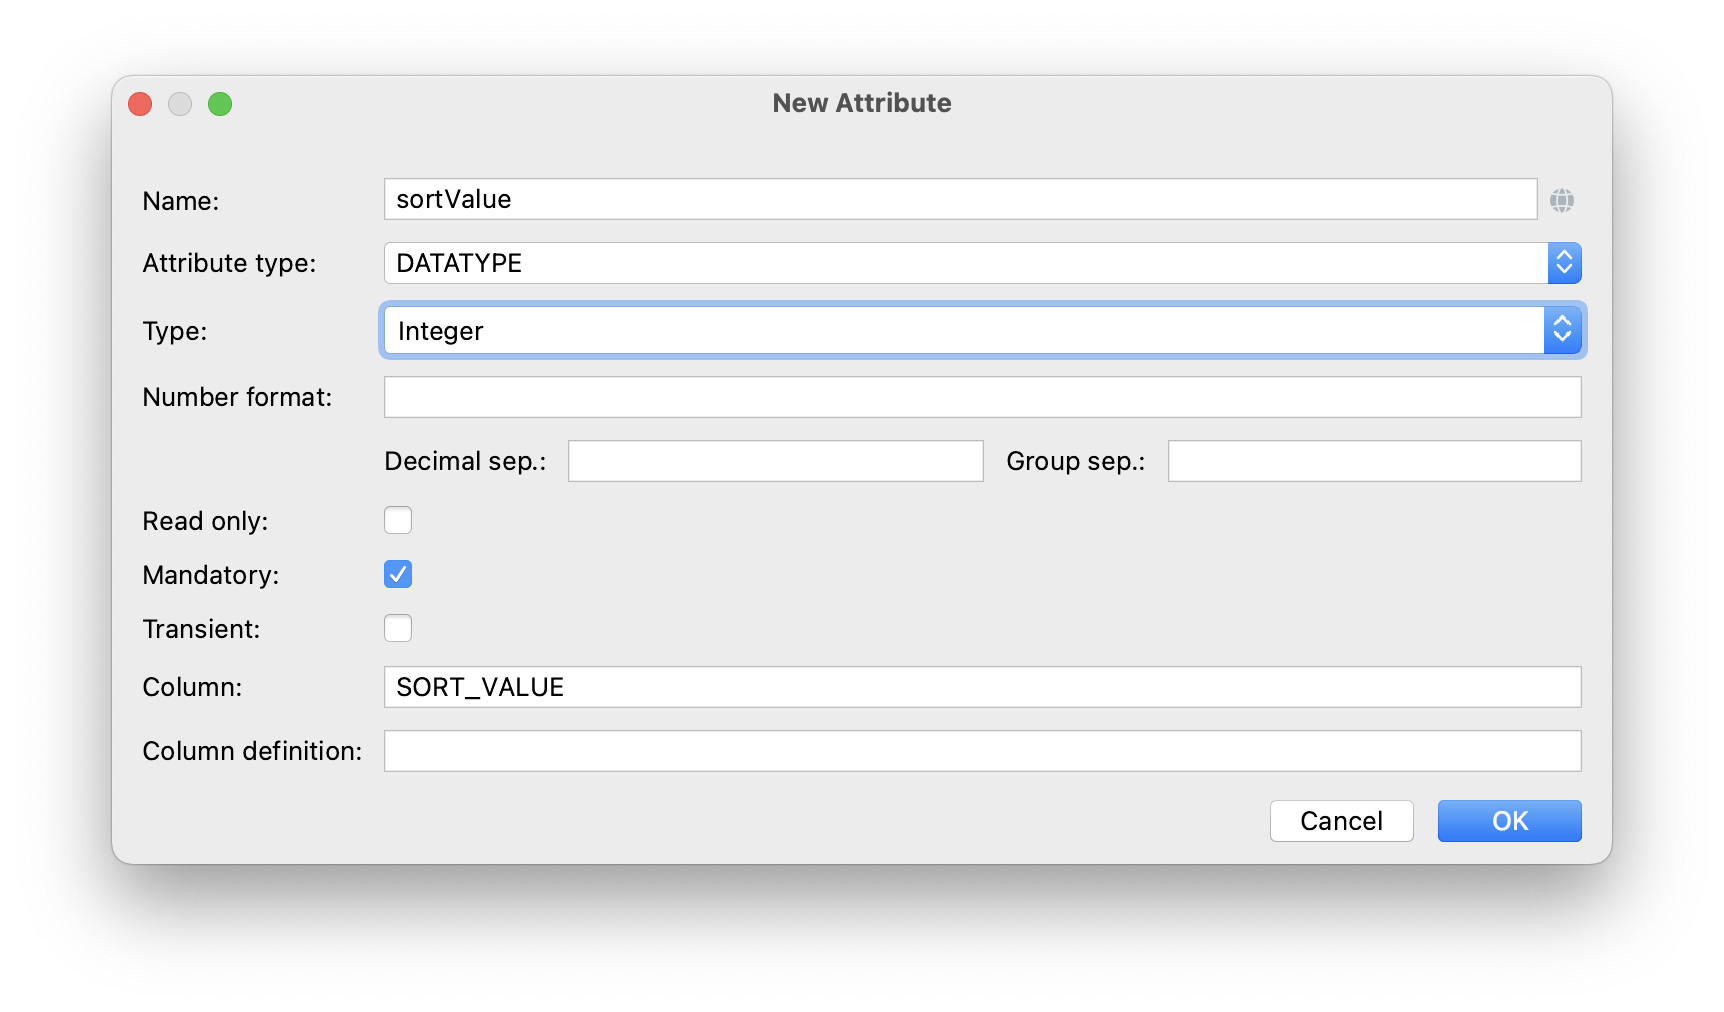This screenshot has height=1012, width=1724.
Task: Click the Decimal sep. text field
Action: tap(775, 461)
